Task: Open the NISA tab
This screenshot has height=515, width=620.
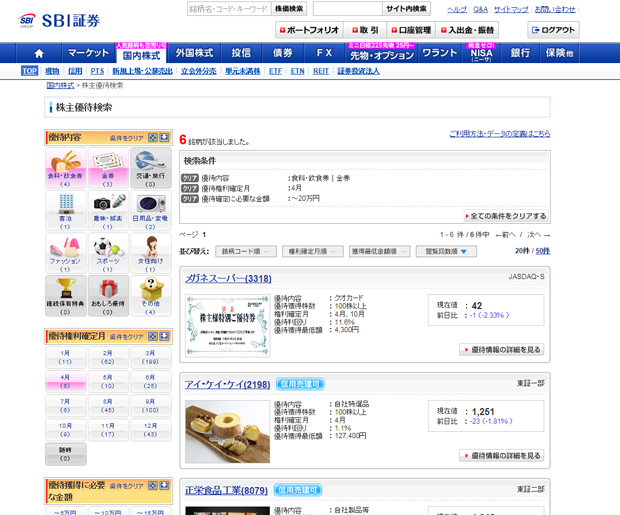Action: [481, 53]
